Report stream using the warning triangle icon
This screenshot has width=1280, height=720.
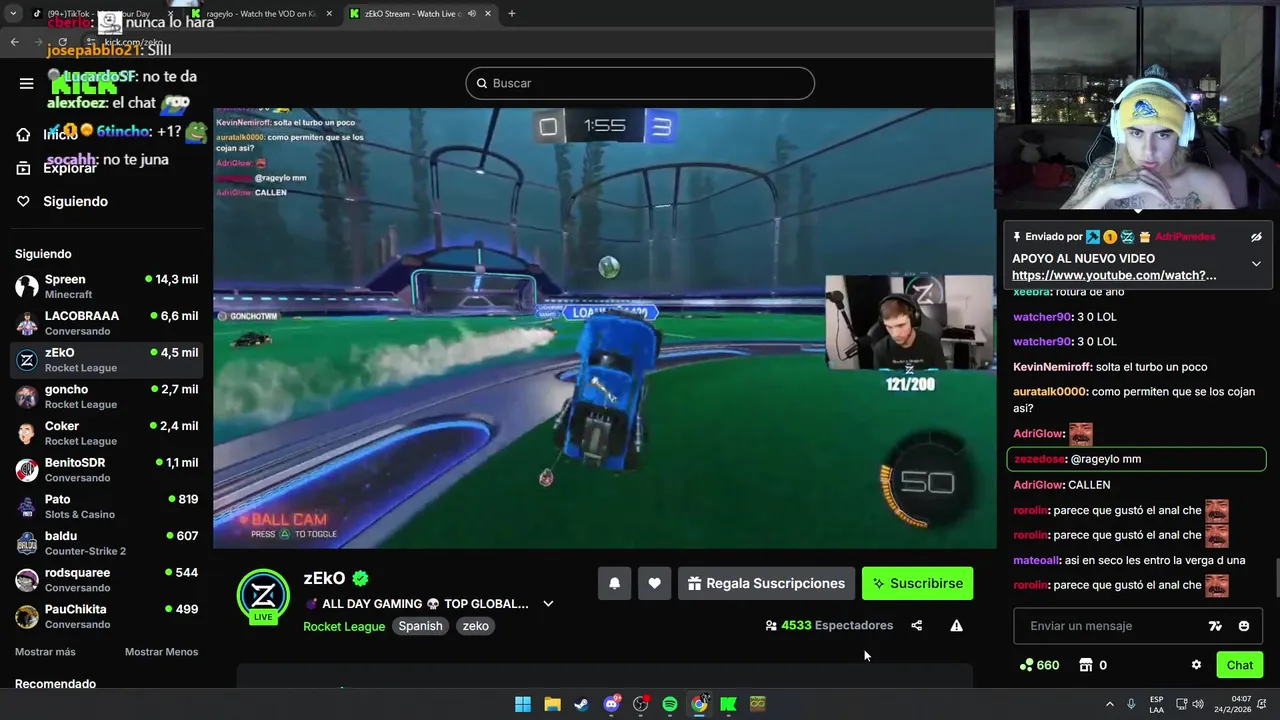pyautogui.click(x=956, y=626)
